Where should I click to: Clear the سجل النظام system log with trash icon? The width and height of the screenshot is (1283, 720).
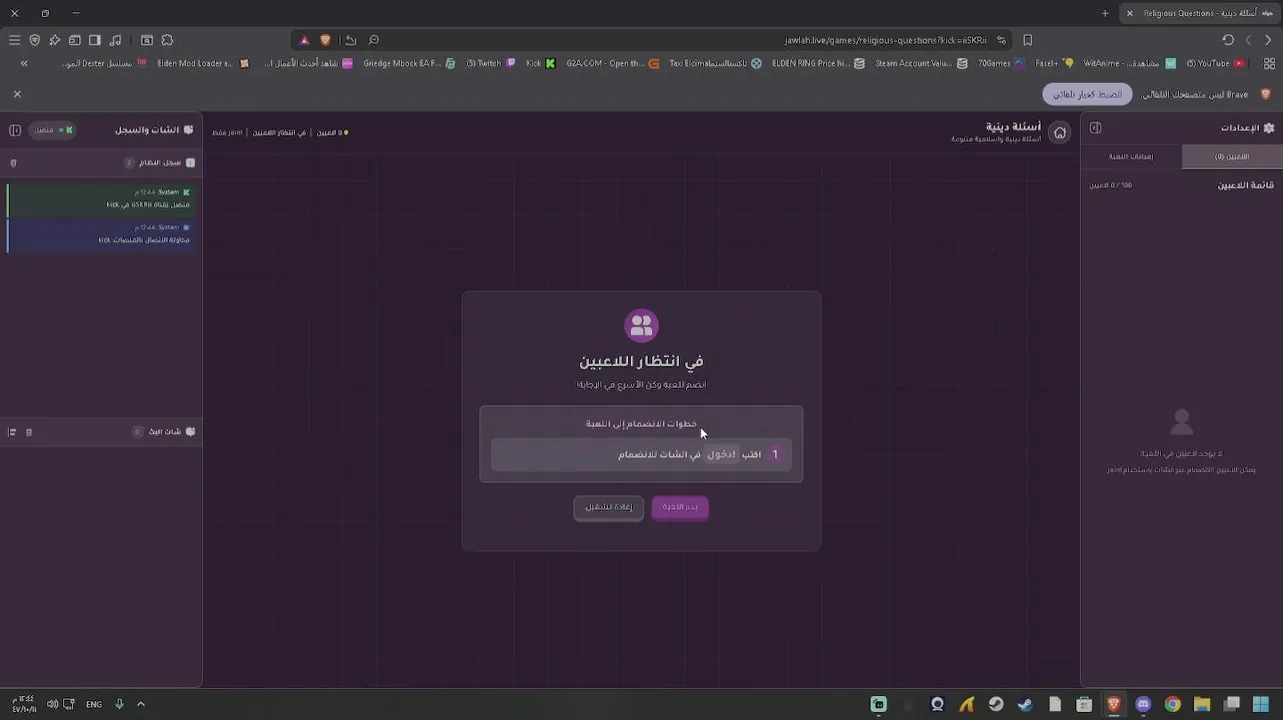13,162
